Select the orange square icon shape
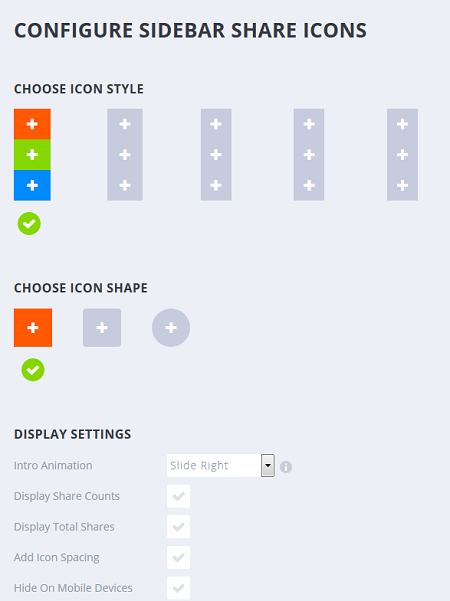This screenshot has height=601, width=450. 33,328
